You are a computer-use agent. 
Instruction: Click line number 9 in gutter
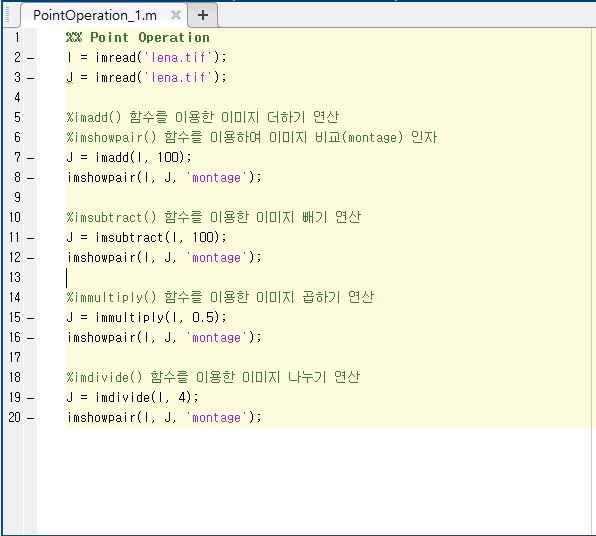17,197
